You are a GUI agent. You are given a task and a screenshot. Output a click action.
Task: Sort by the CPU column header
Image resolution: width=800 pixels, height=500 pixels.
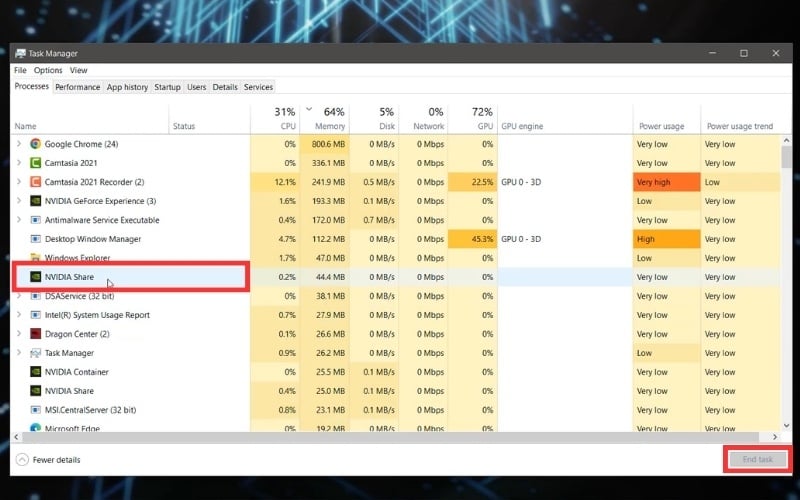pos(275,119)
